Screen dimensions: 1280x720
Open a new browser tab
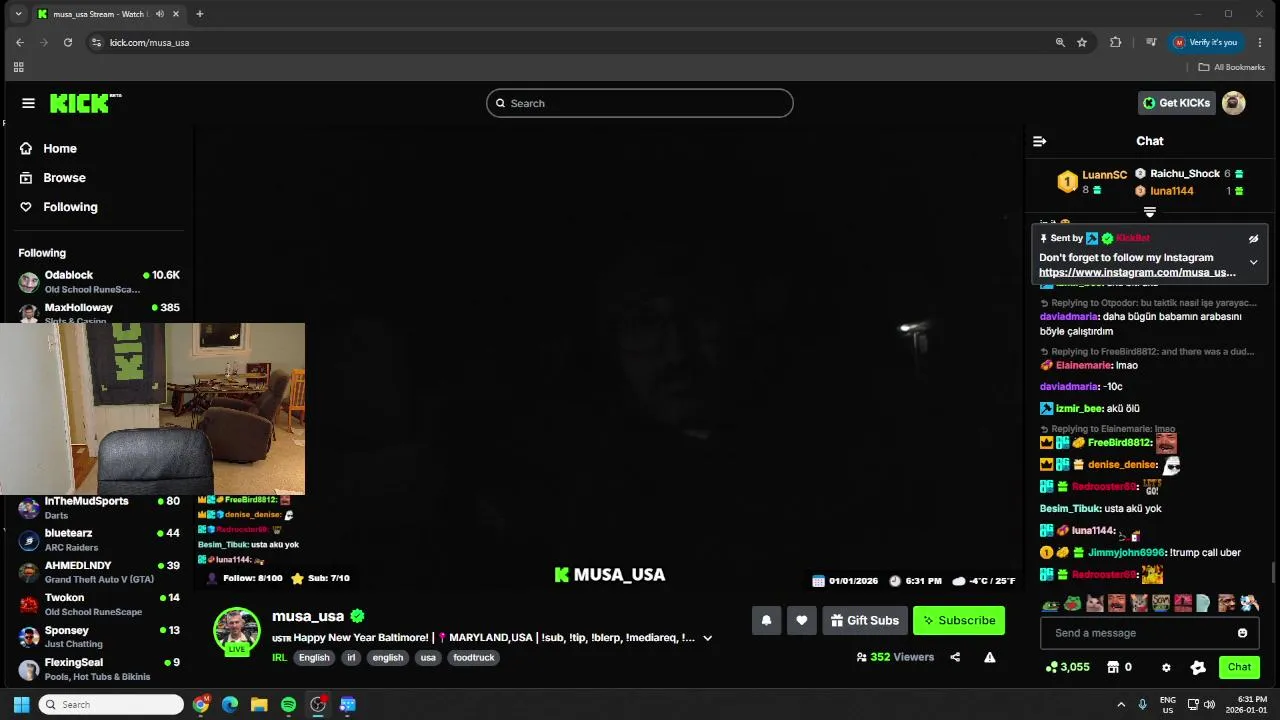(200, 14)
